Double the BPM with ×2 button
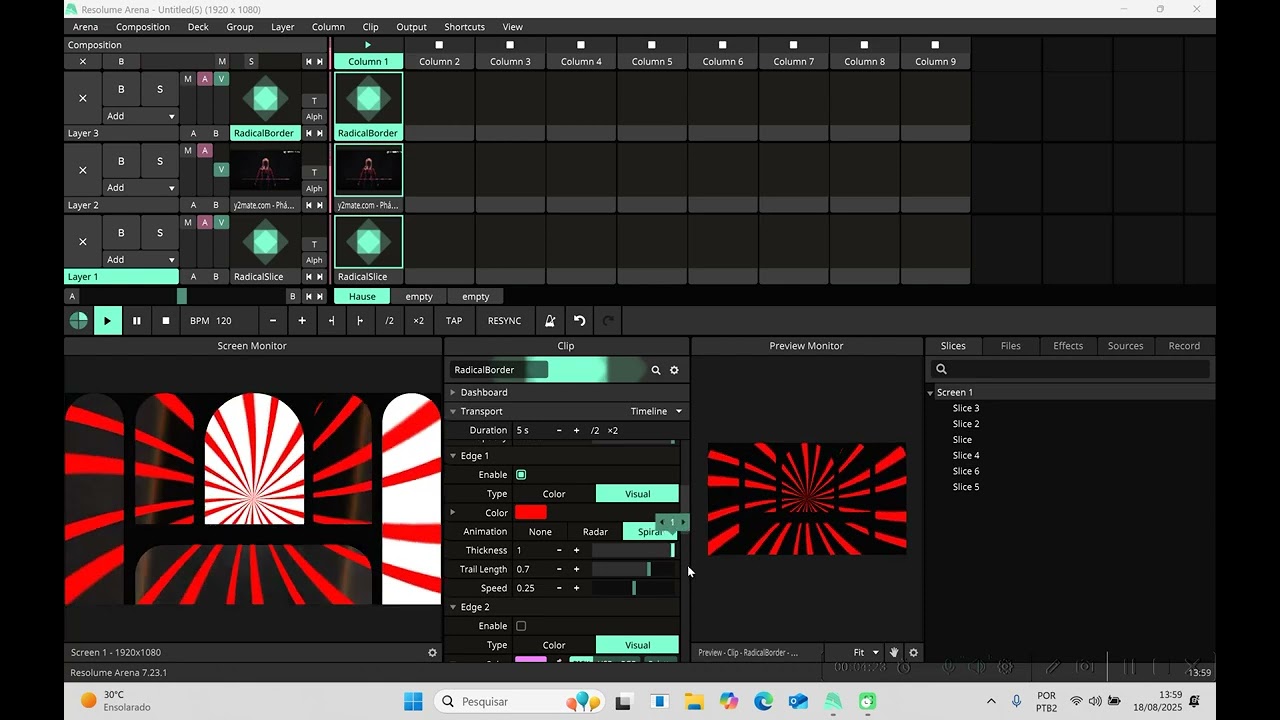The image size is (1280, 720). pos(418,321)
